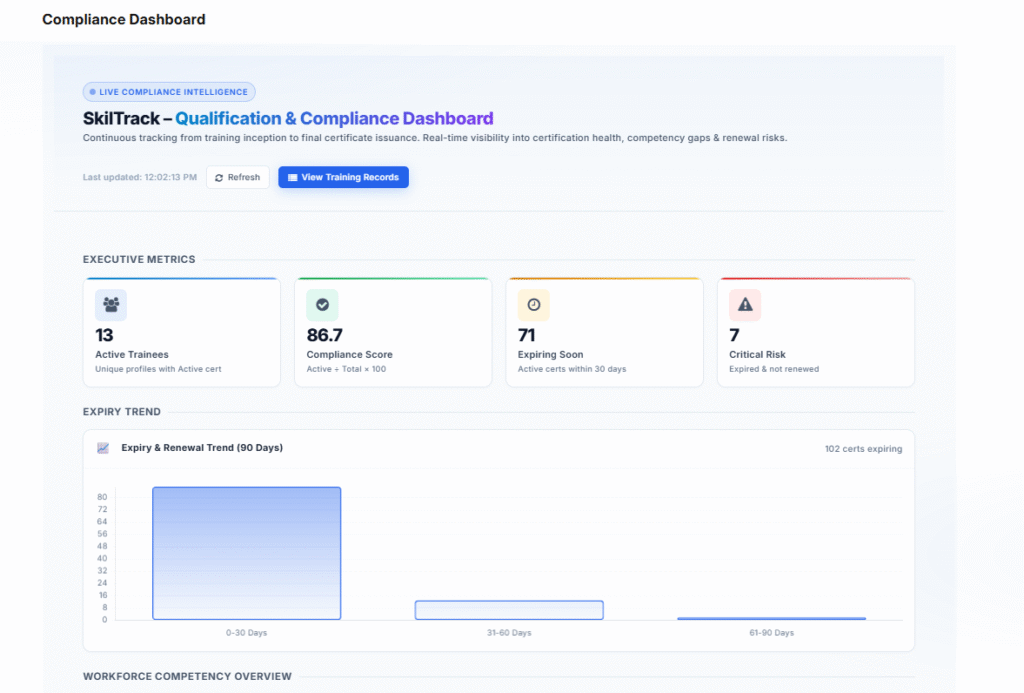1024x693 pixels.
Task: Click 'Unique profiles with Active cert' text
Action: (x=158, y=369)
